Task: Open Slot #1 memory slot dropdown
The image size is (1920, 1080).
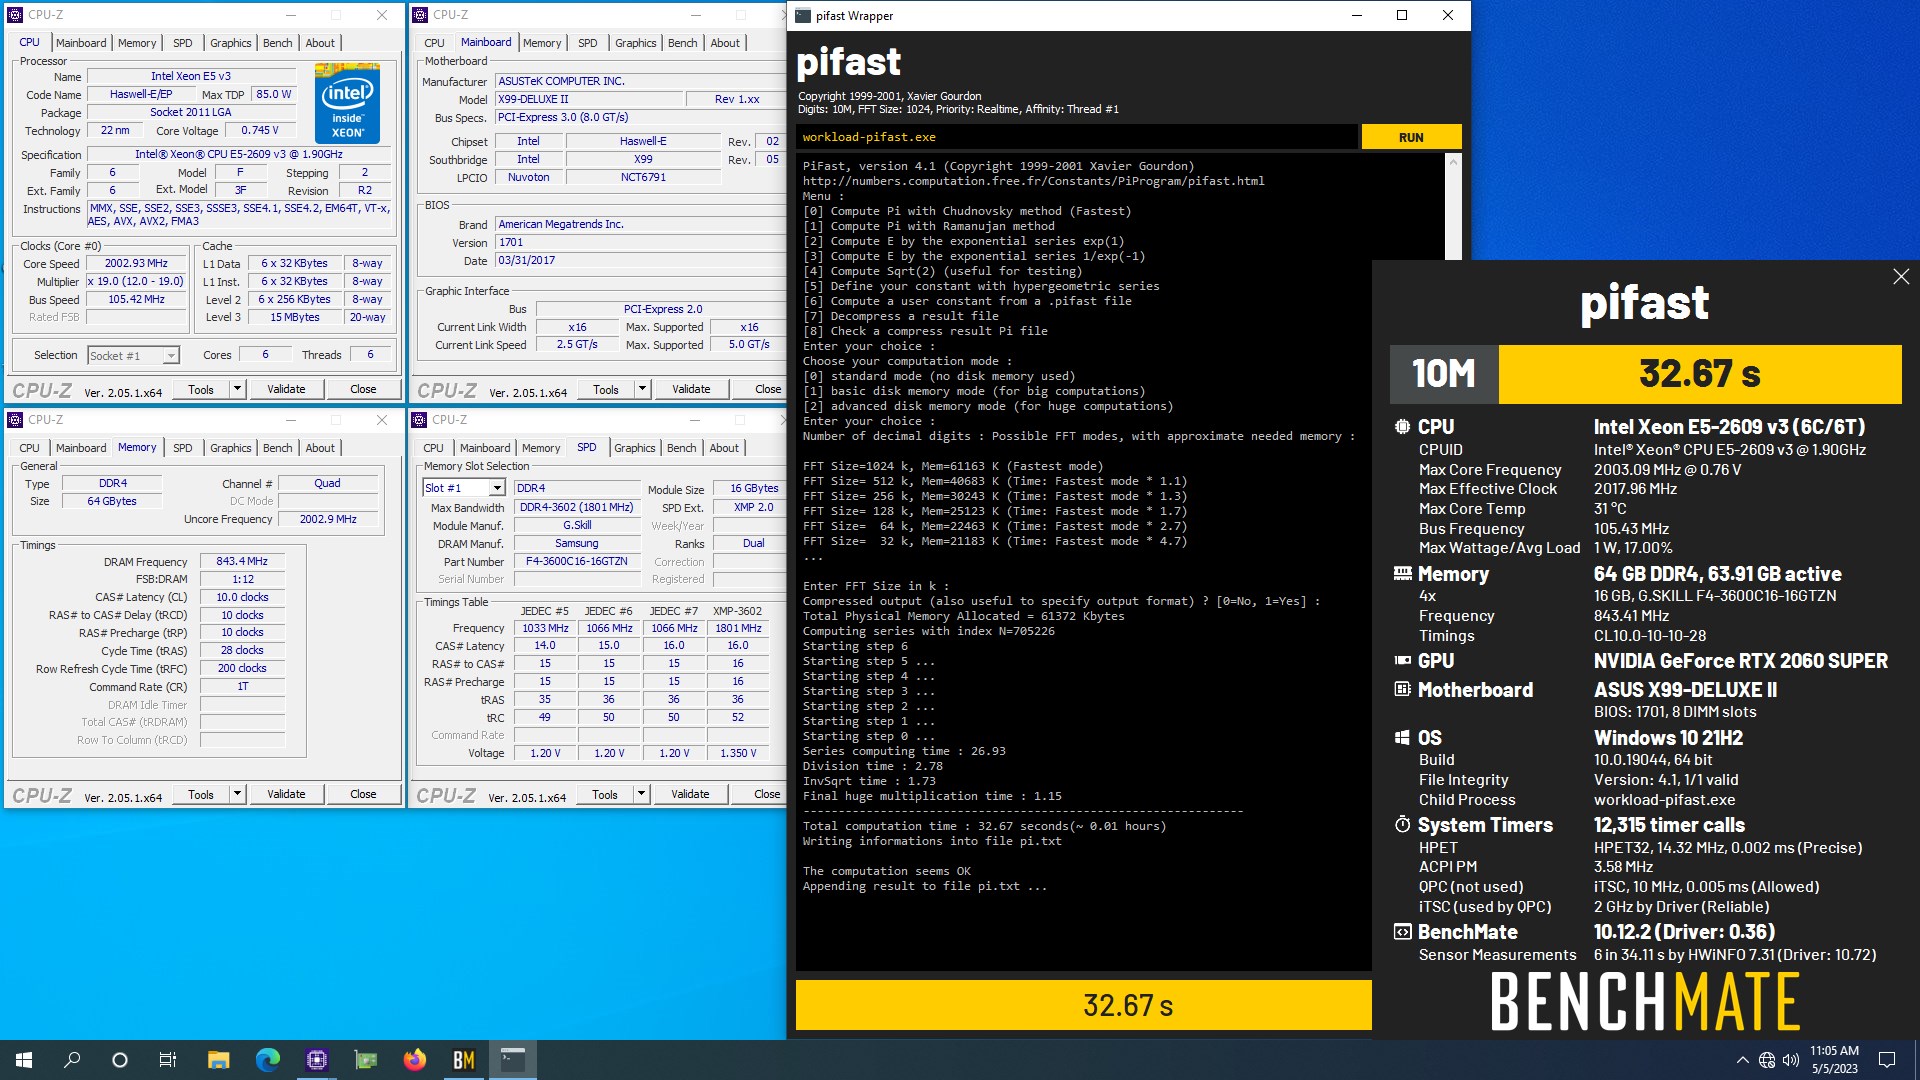Action: pos(496,488)
